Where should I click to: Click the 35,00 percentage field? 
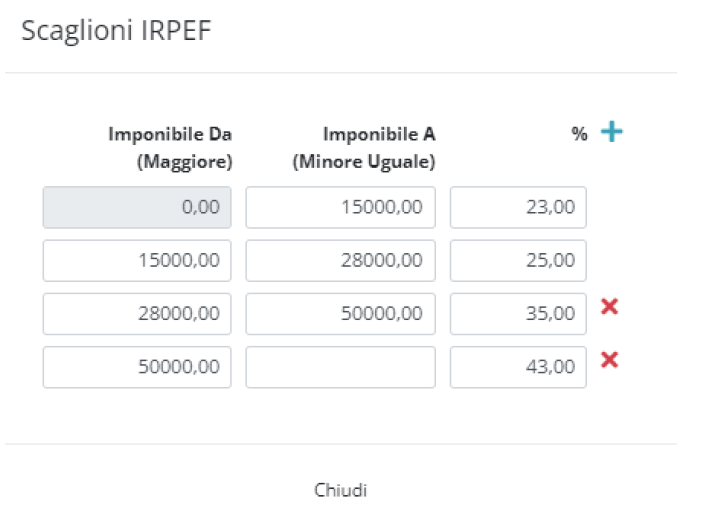[x=518, y=314]
